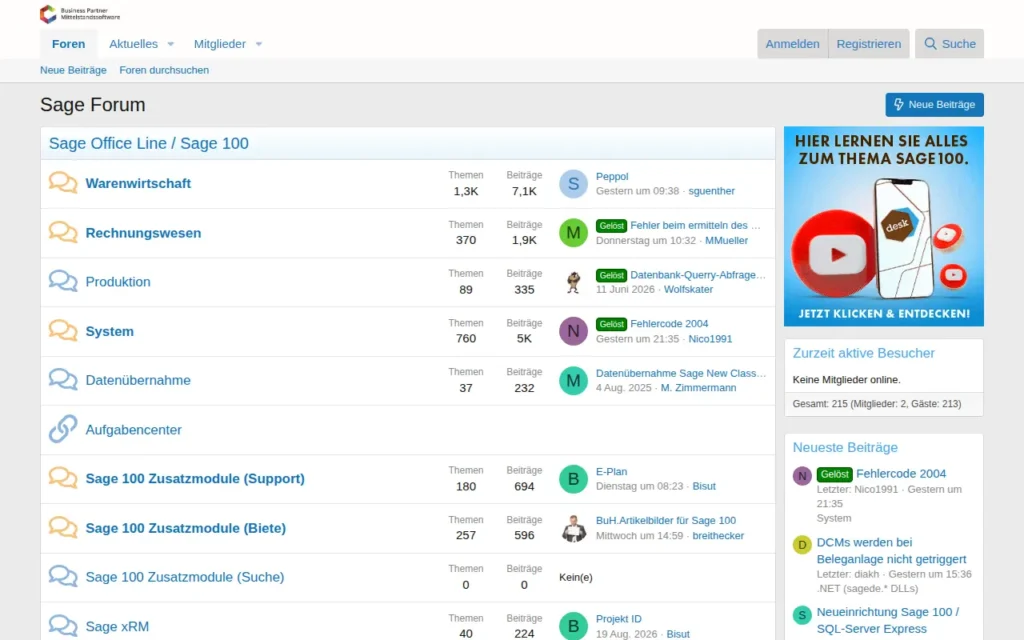Open Datenübernahme Sage New Class thread
The height and width of the screenshot is (640, 1024).
click(680, 374)
